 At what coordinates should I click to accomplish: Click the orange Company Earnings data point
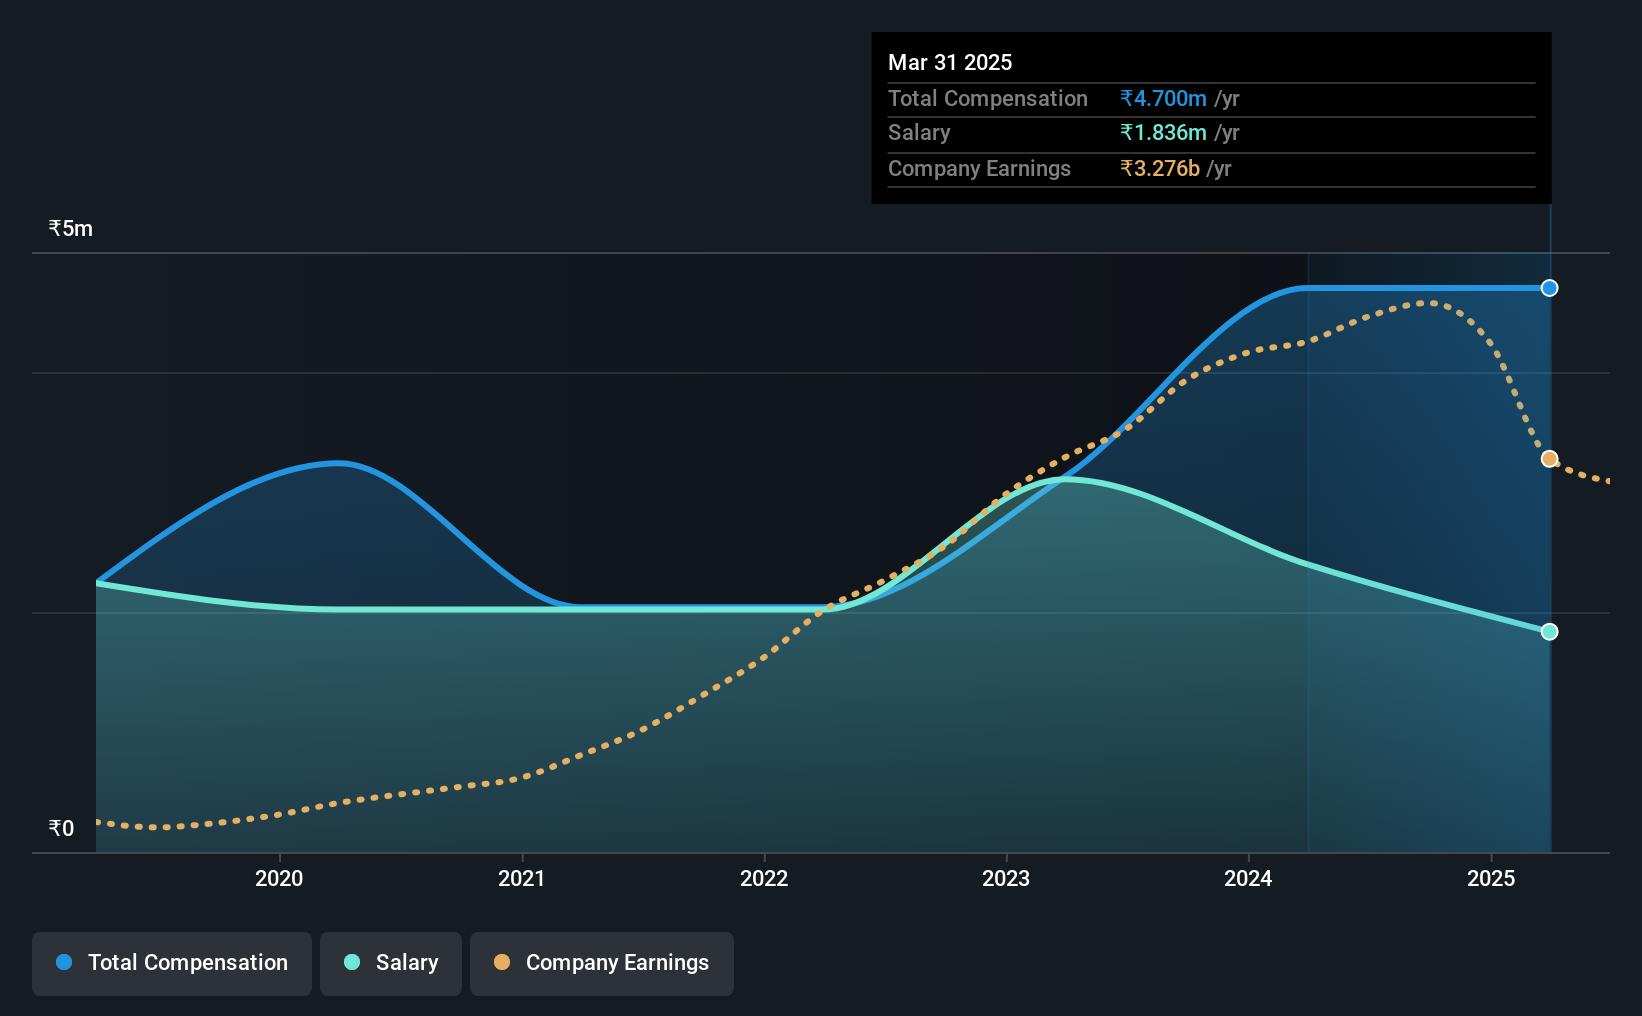click(x=1549, y=459)
